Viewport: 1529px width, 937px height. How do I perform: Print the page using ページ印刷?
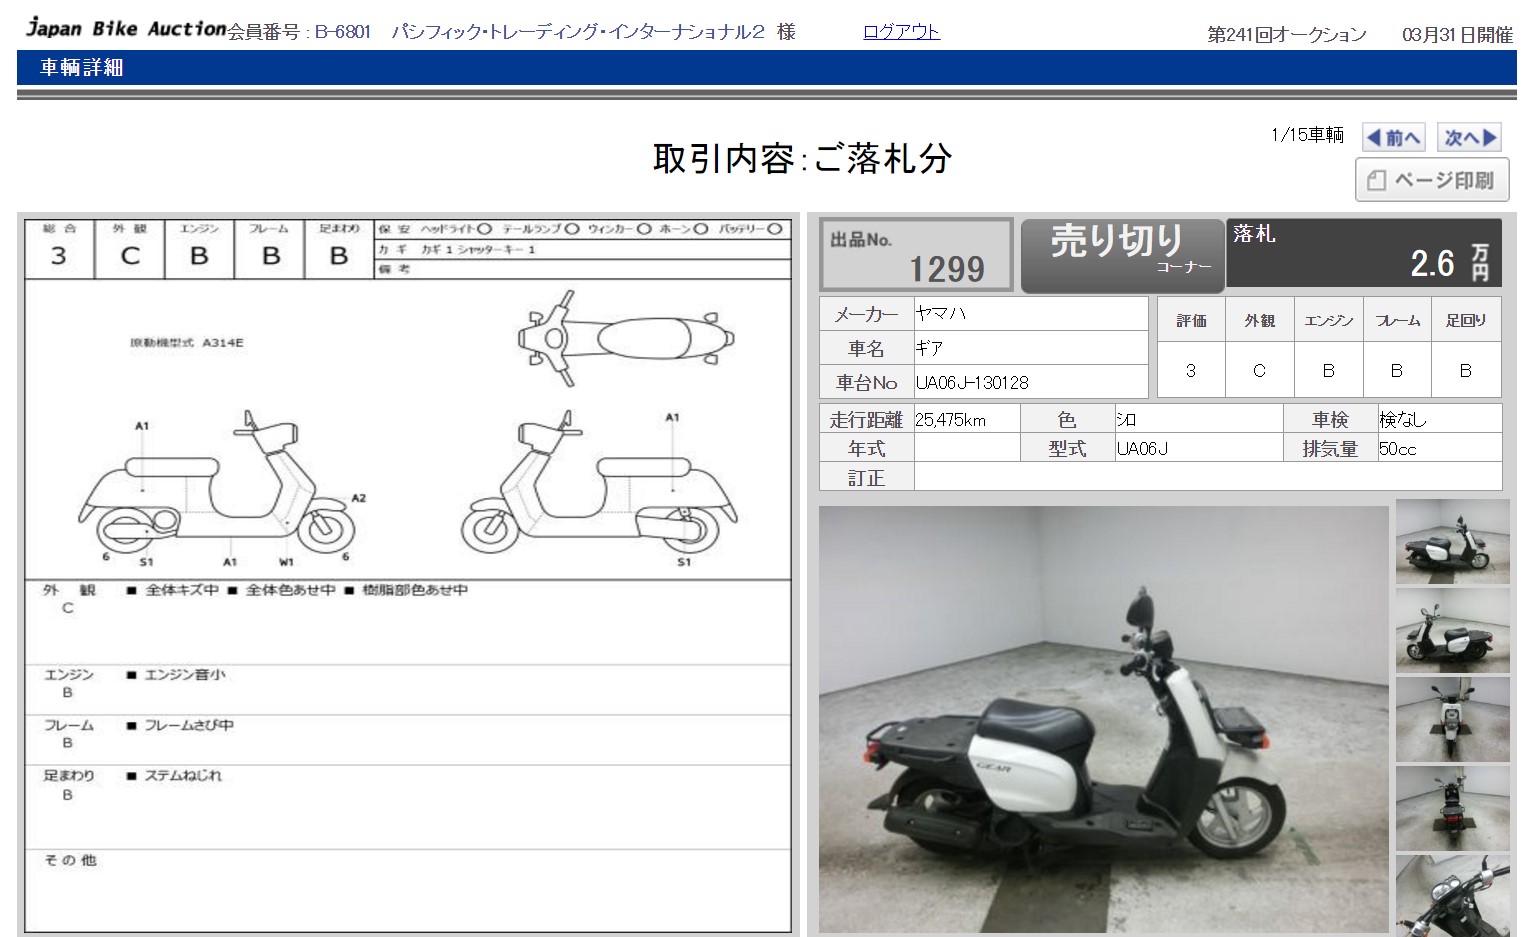pyautogui.click(x=1431, y=181)
